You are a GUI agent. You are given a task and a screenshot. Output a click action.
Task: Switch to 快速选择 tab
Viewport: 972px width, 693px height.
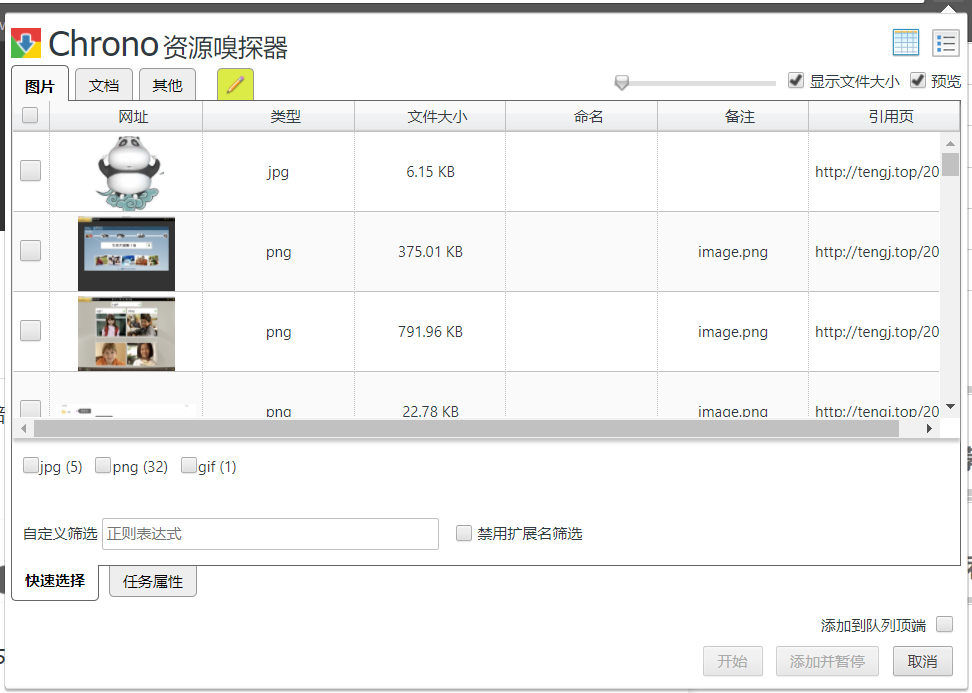click(55, 581)
